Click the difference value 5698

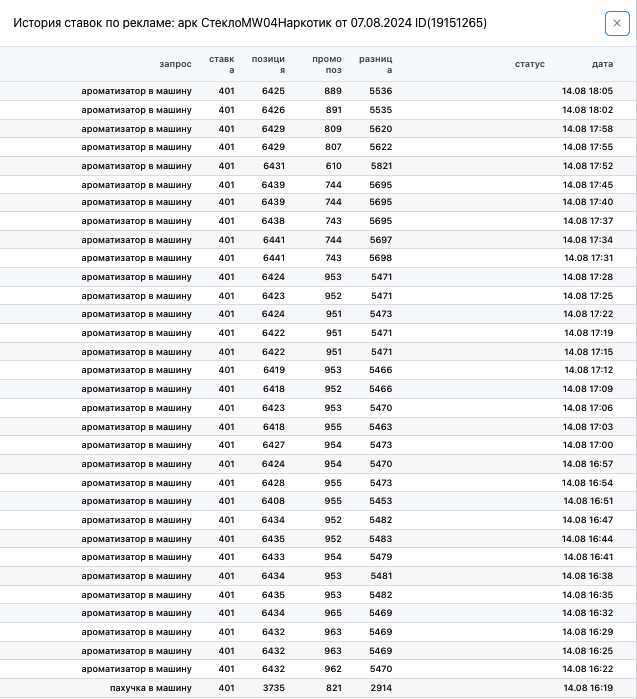point(381,258)
